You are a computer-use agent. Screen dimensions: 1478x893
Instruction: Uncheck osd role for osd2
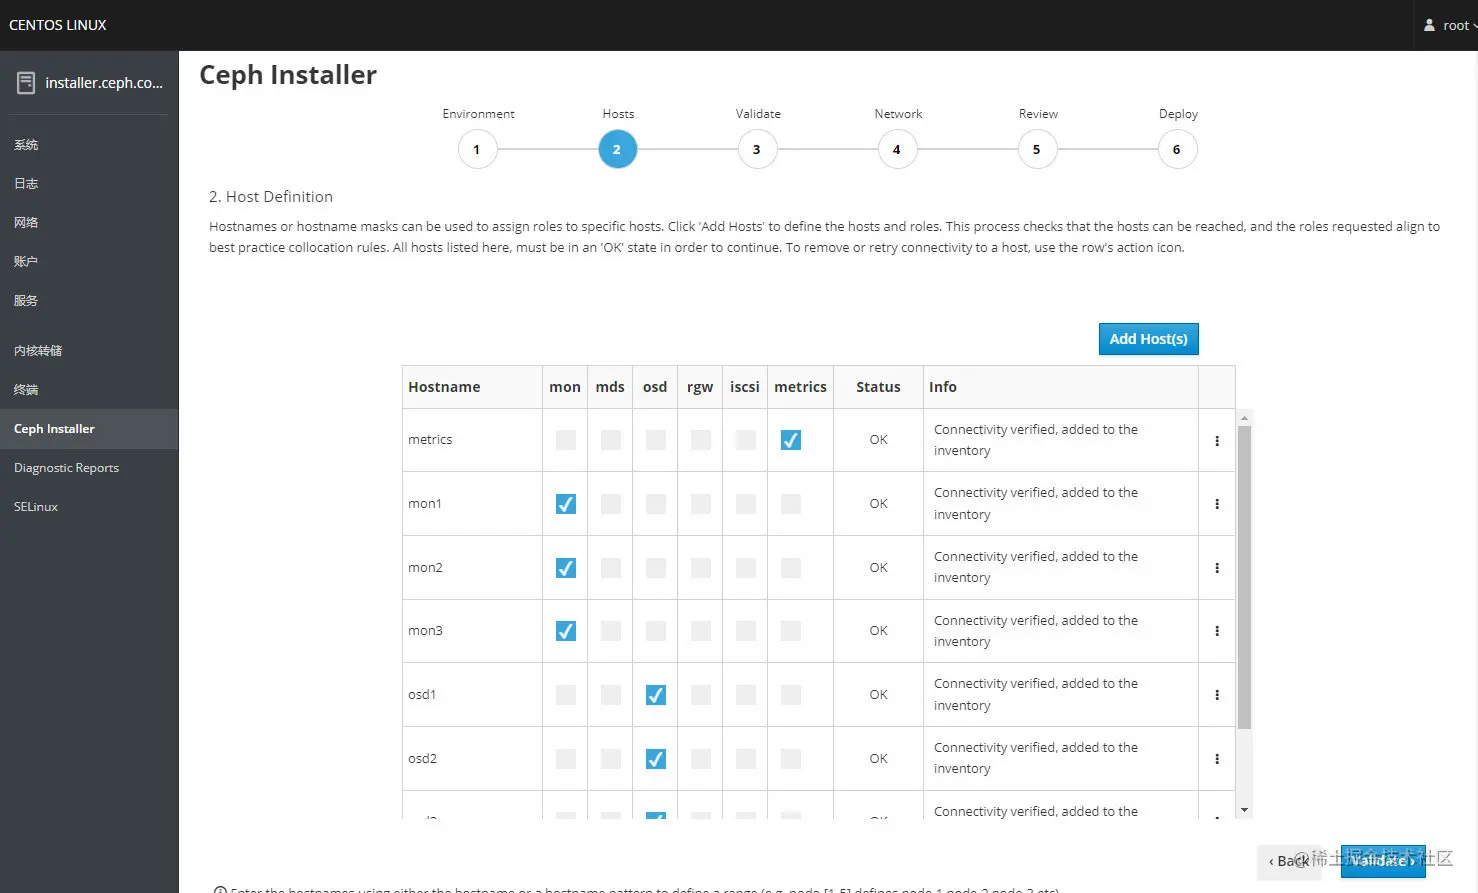point(656,759)
